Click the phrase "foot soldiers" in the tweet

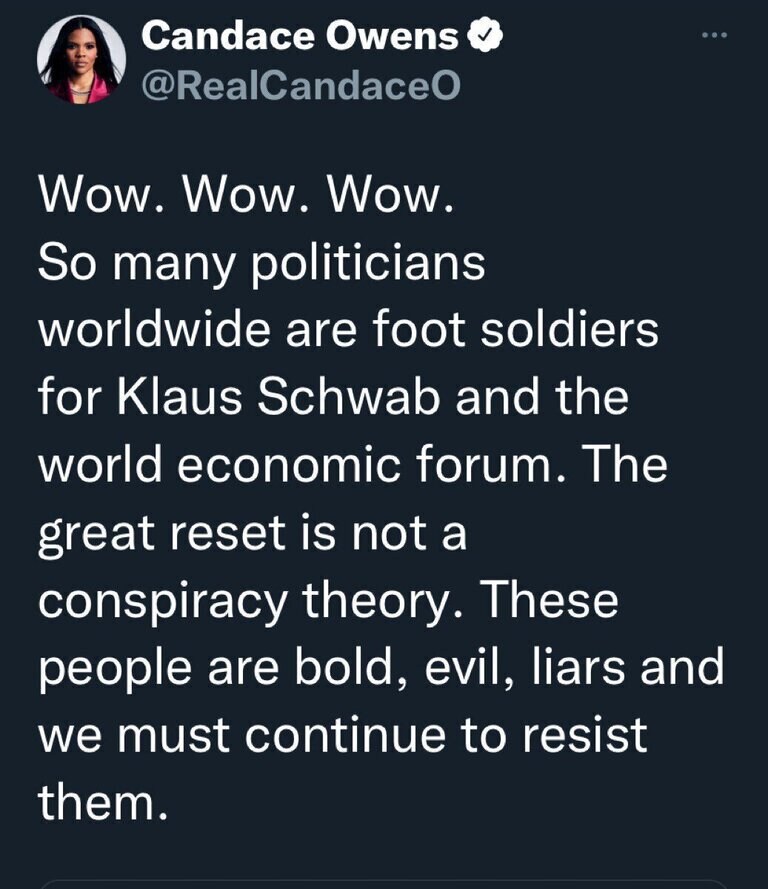coord(516,331)
